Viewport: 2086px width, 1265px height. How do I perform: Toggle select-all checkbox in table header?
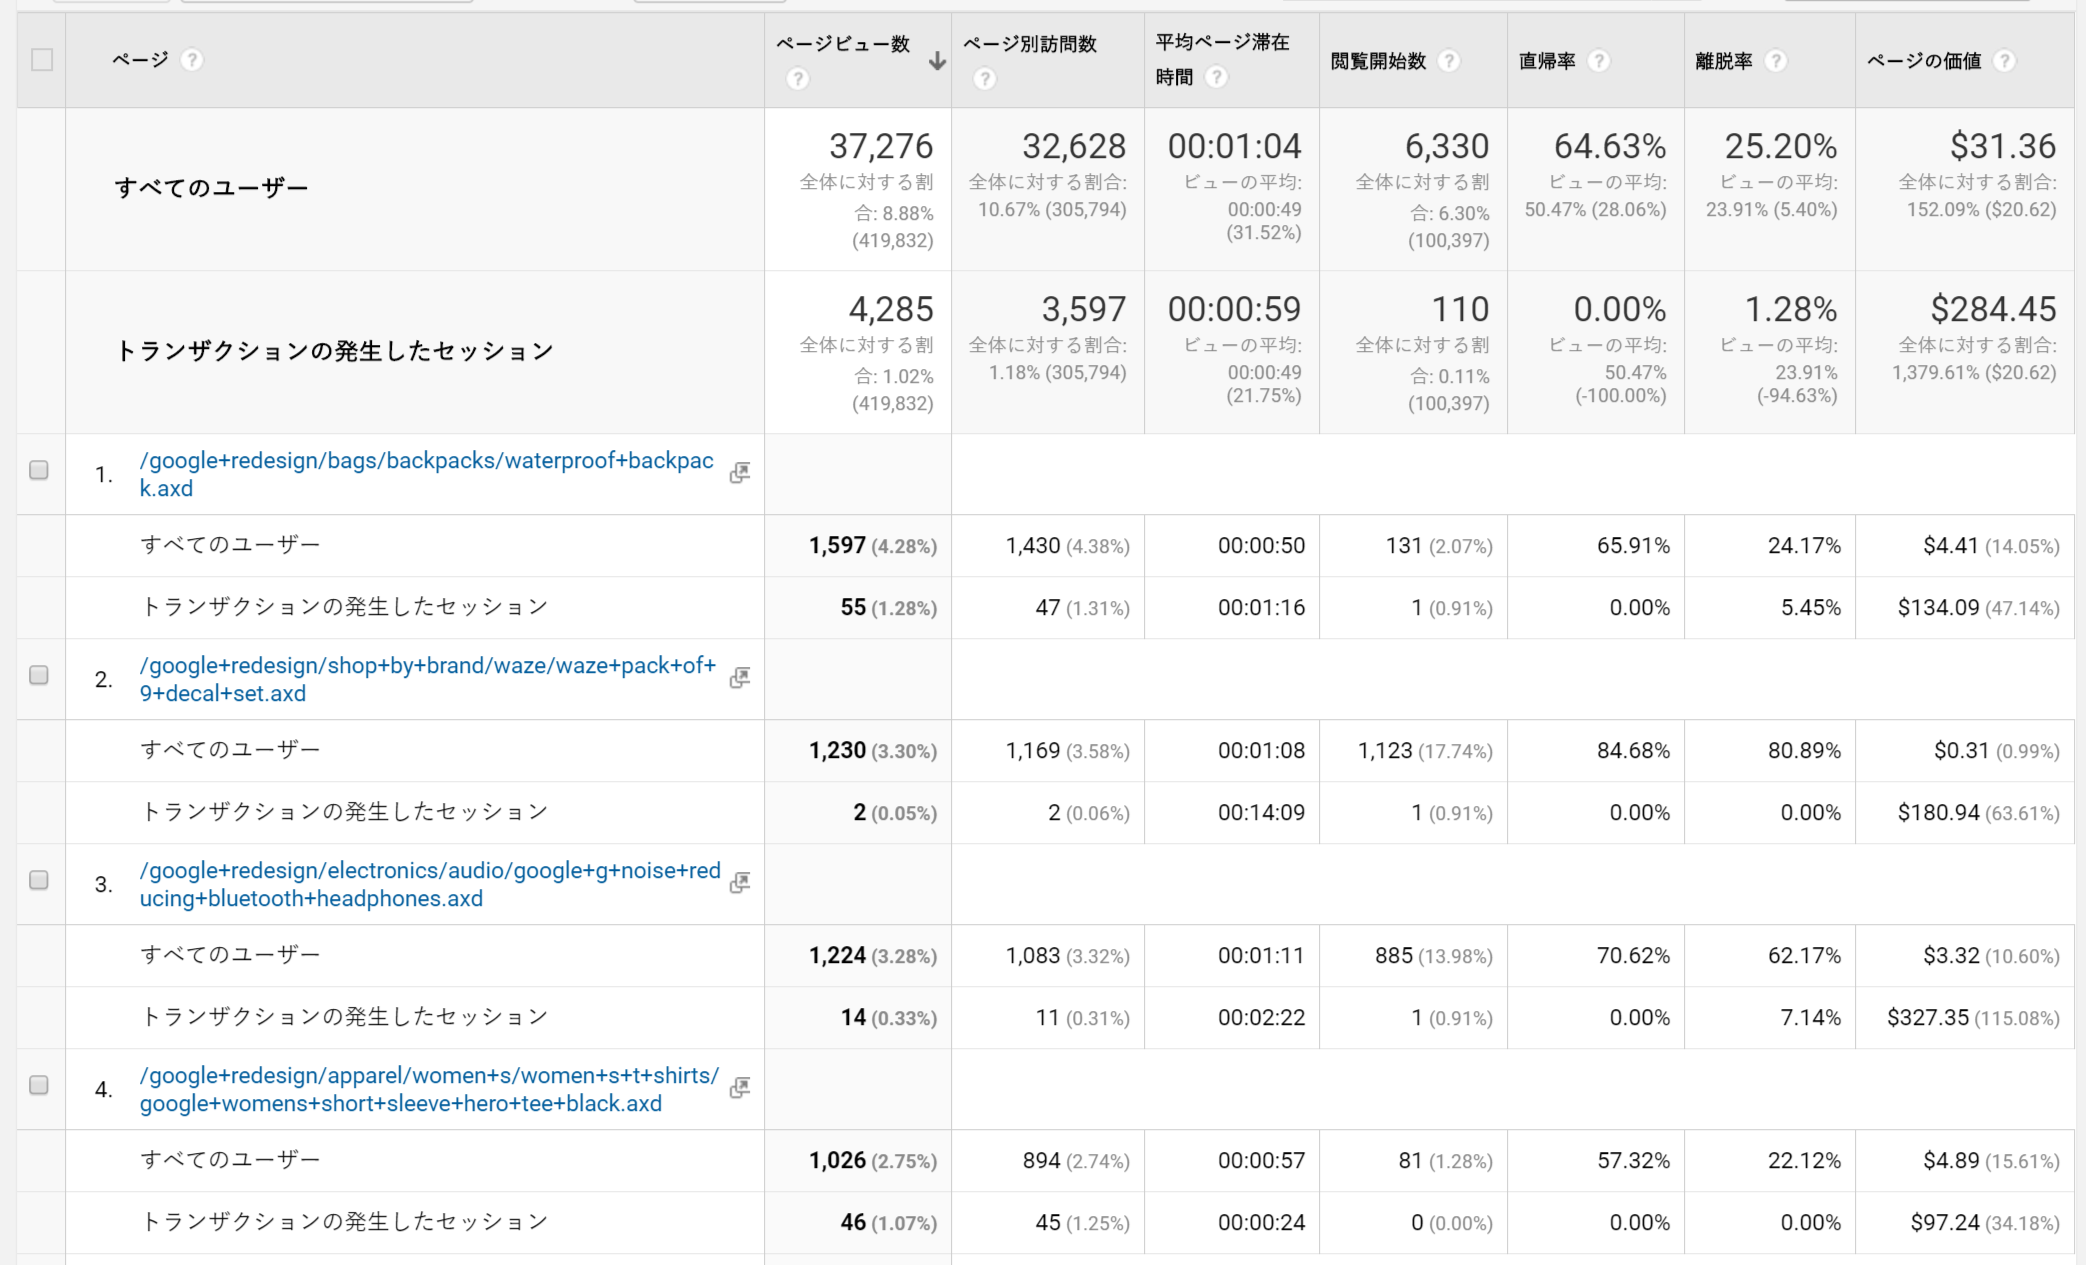(42, 60)
